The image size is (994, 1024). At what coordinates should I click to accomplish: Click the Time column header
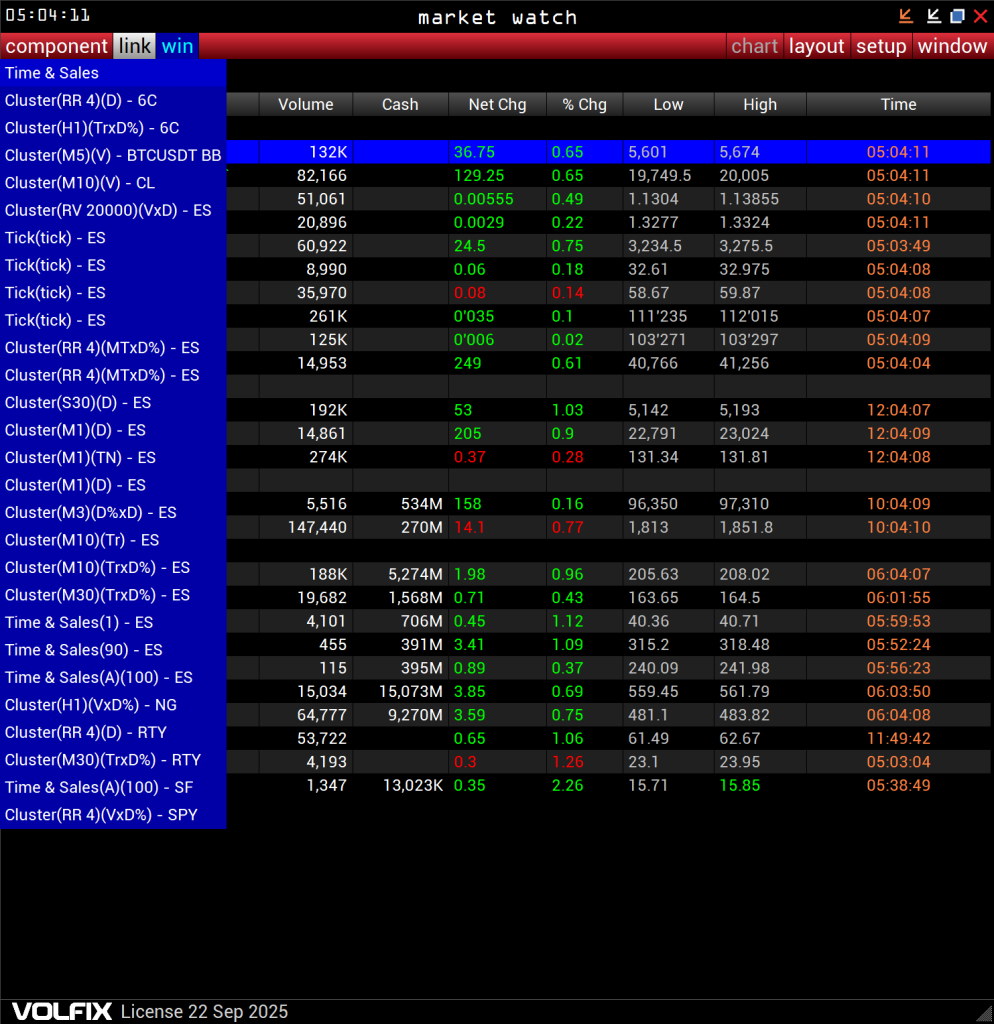tap(899, 104)
